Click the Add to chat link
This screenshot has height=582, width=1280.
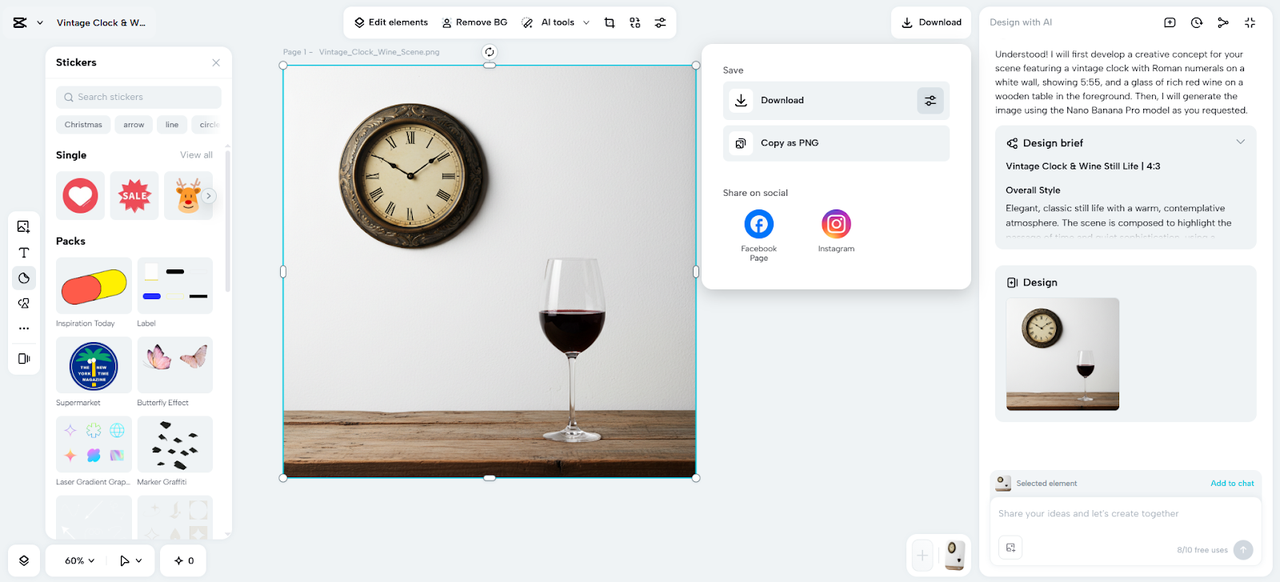point(1231,483)
